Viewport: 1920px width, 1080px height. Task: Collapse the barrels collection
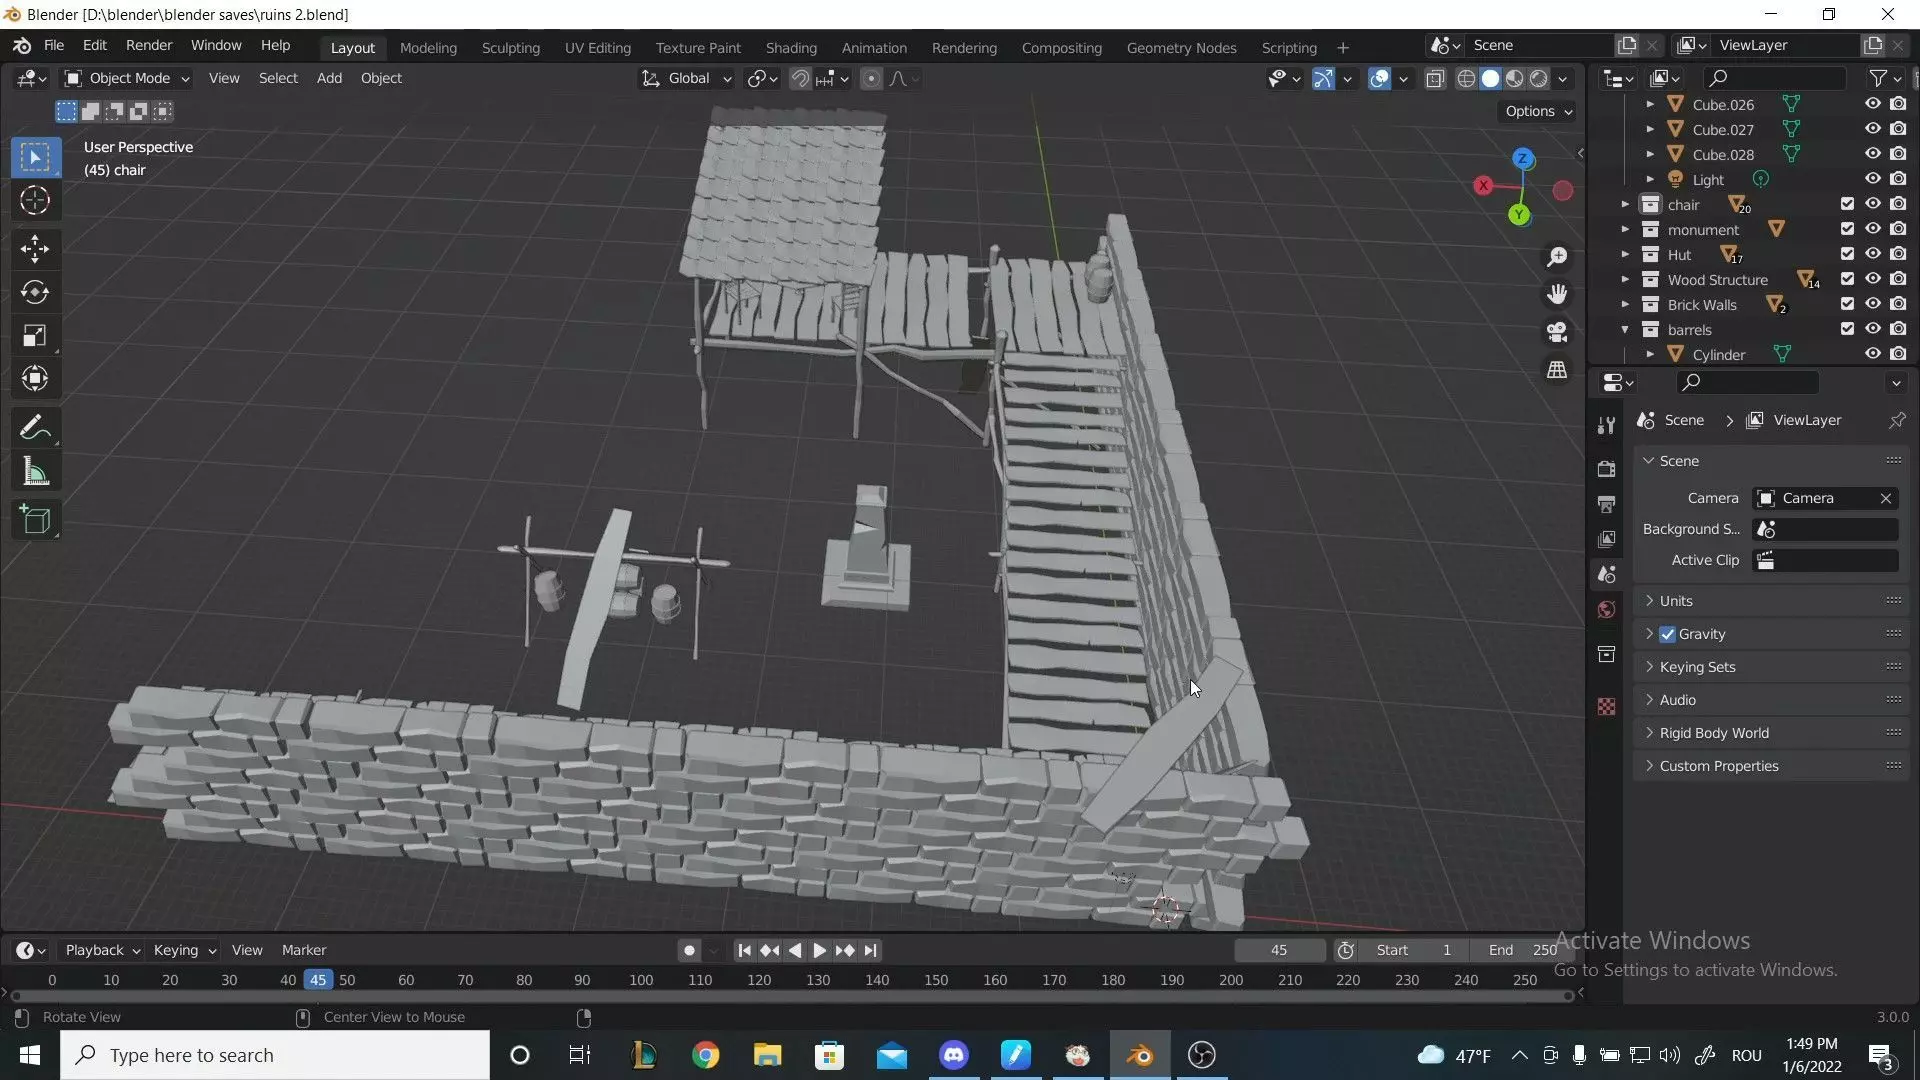[1625, 329]
